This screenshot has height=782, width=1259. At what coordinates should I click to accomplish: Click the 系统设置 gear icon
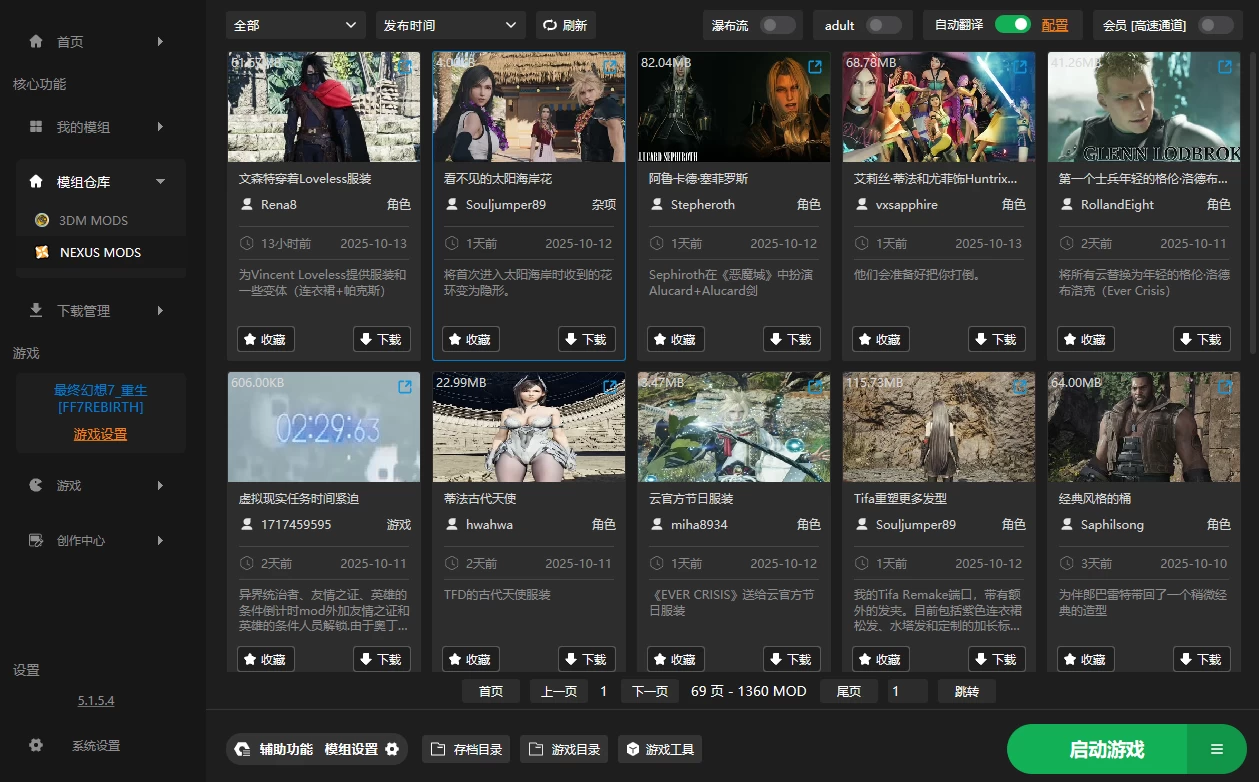click(x=37, y=745)
